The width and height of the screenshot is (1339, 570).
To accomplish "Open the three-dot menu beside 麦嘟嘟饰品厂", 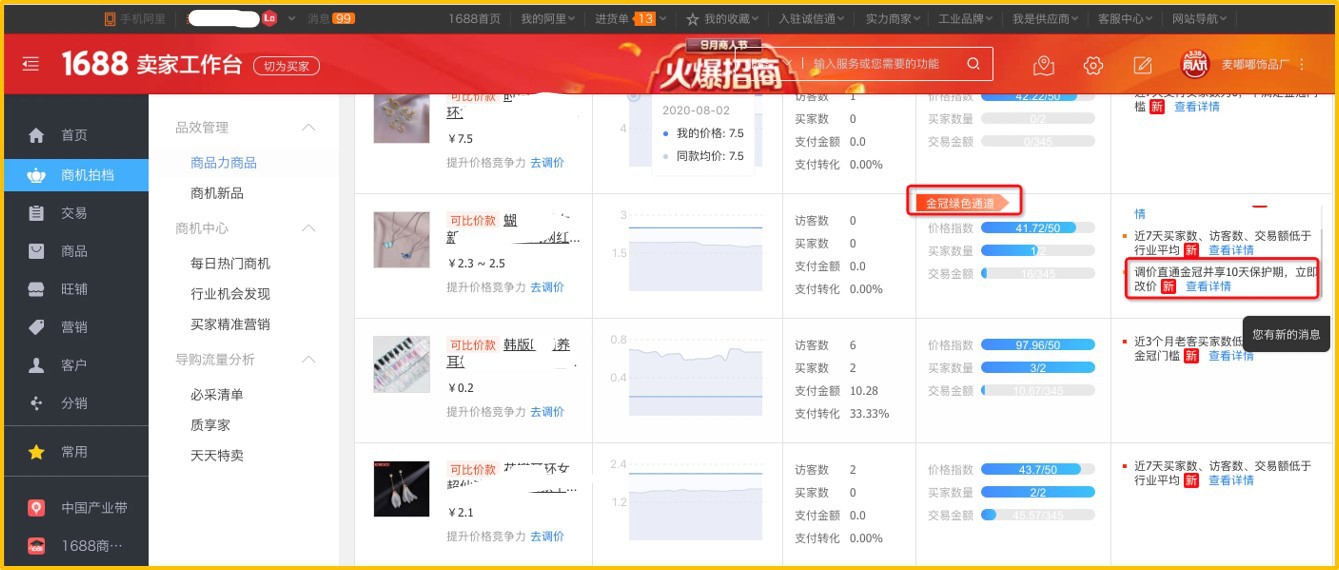I will [x=1301, y=64].
